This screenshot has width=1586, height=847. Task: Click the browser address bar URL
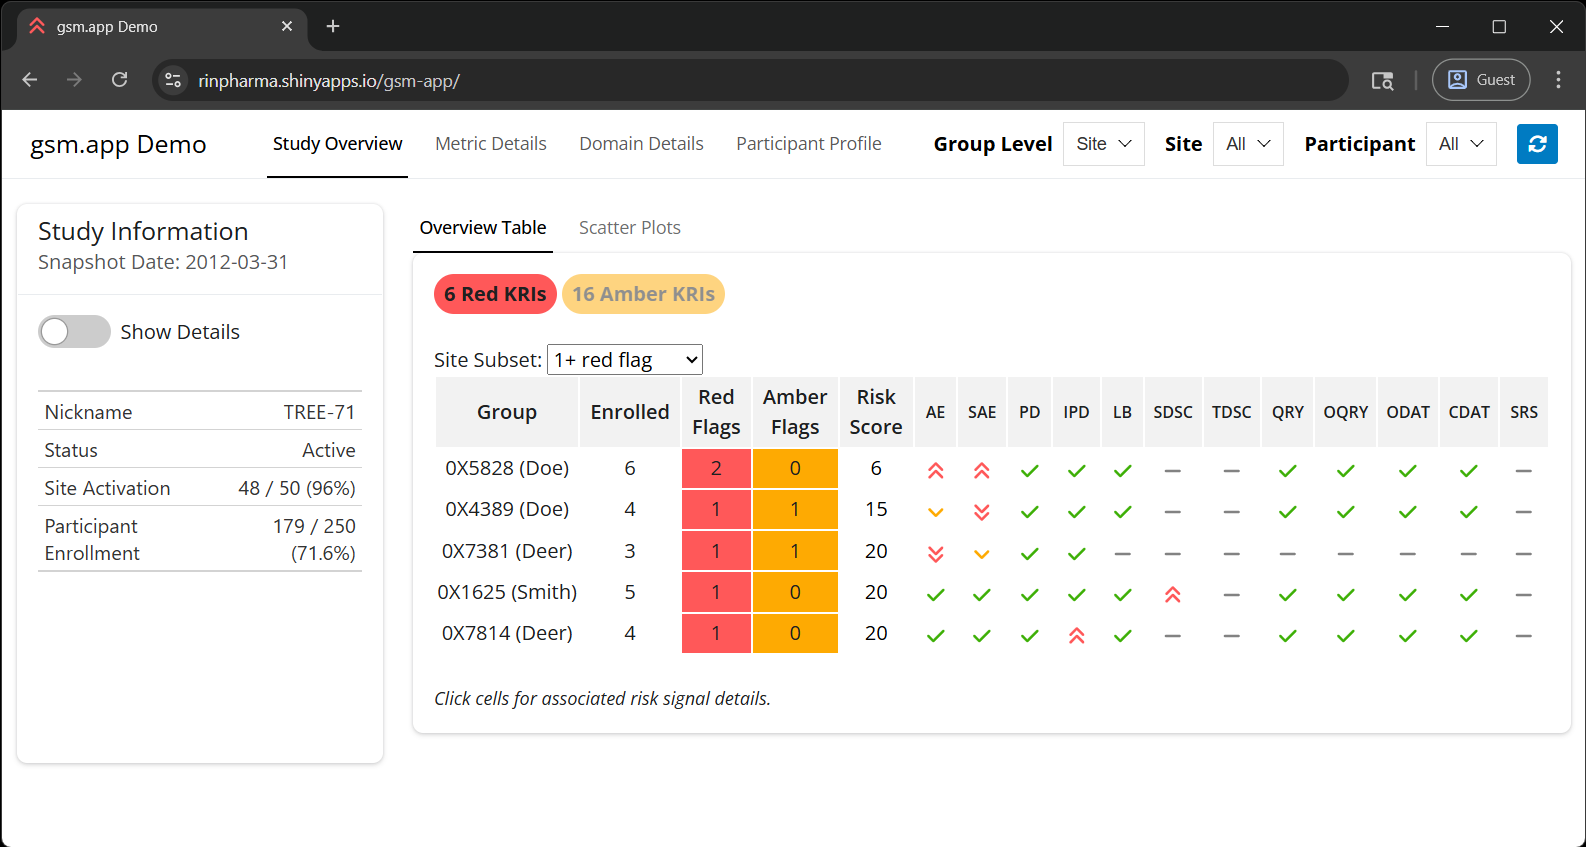point(329,81)
